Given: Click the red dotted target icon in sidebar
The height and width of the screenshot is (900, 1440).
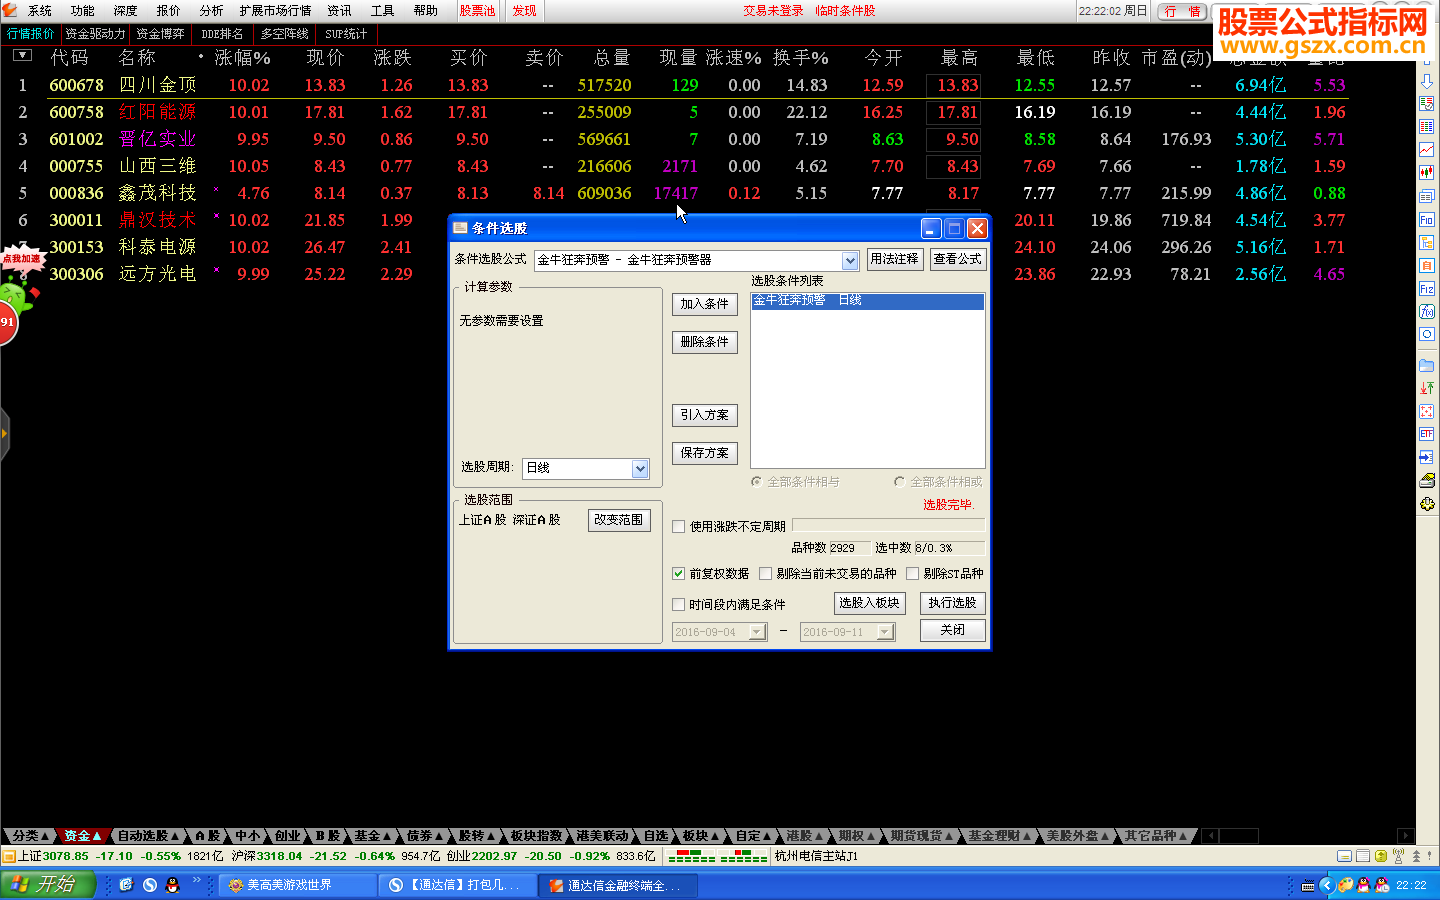Looking at the screenshot, I should point(1427,411).
